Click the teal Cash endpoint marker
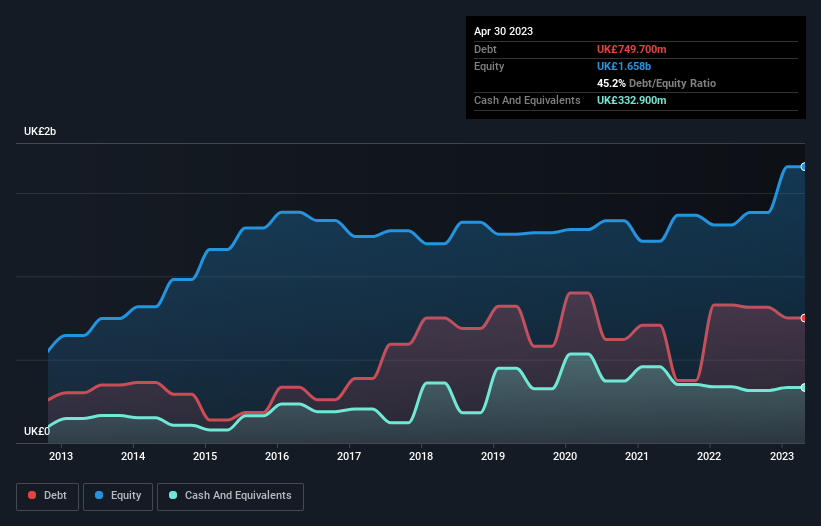The image size is (821, 526). (x=804, y=388)
